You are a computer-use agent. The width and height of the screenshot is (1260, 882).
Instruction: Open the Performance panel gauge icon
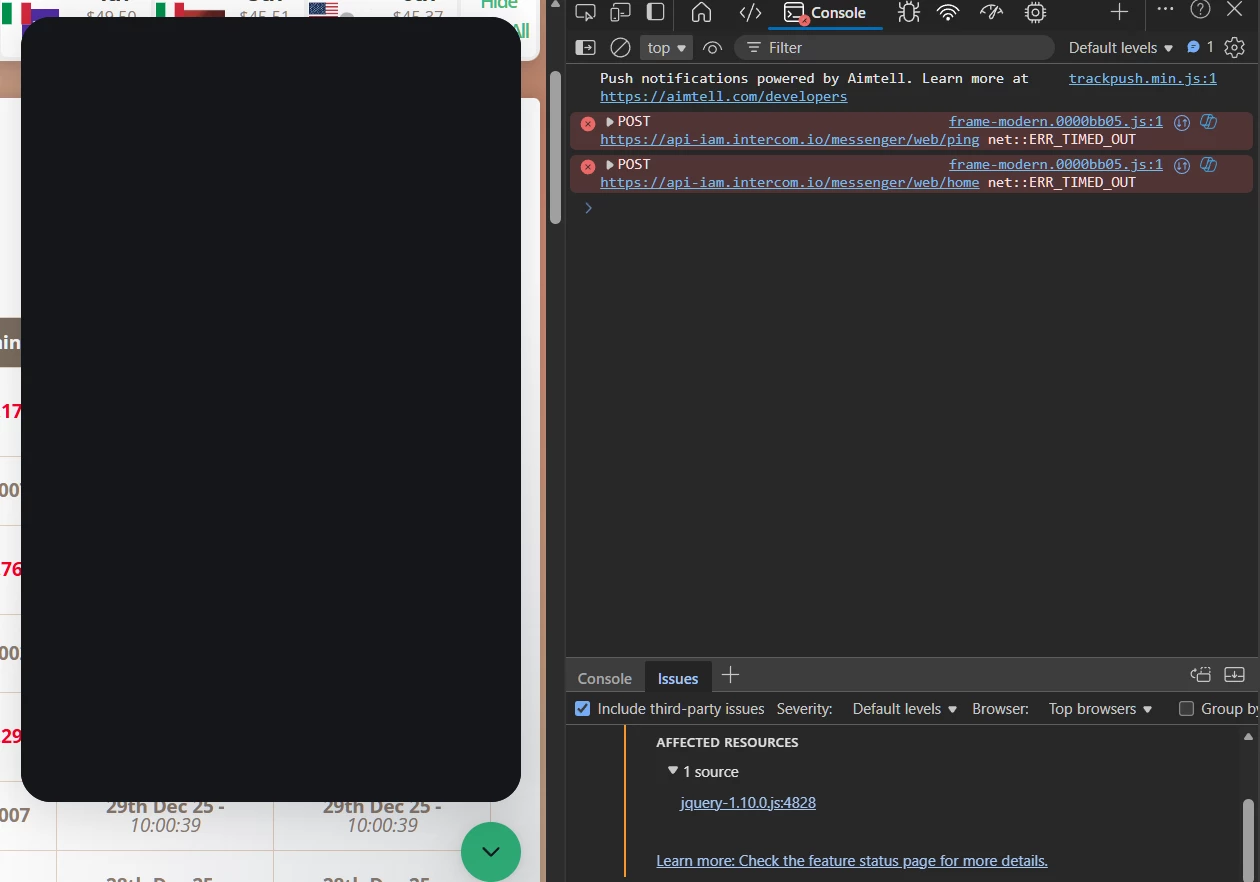[x=991, y=12]
